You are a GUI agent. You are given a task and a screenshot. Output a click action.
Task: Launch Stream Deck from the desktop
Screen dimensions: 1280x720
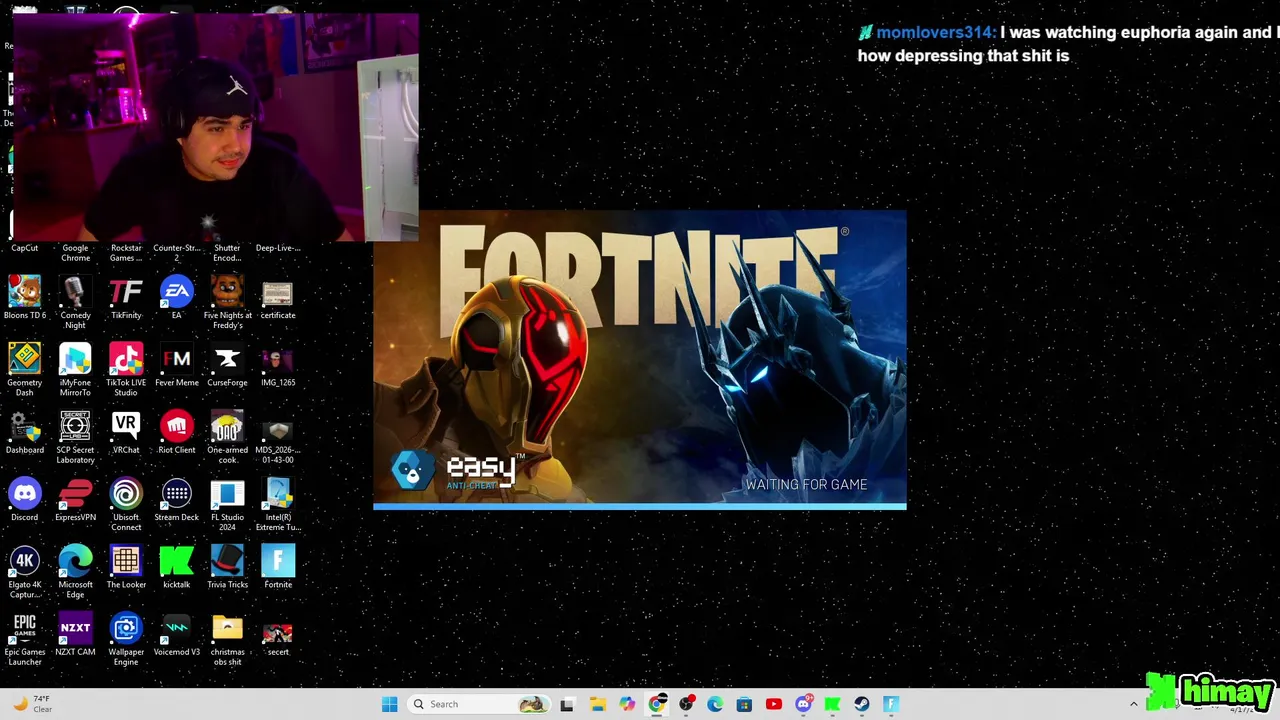pos(176,499)
